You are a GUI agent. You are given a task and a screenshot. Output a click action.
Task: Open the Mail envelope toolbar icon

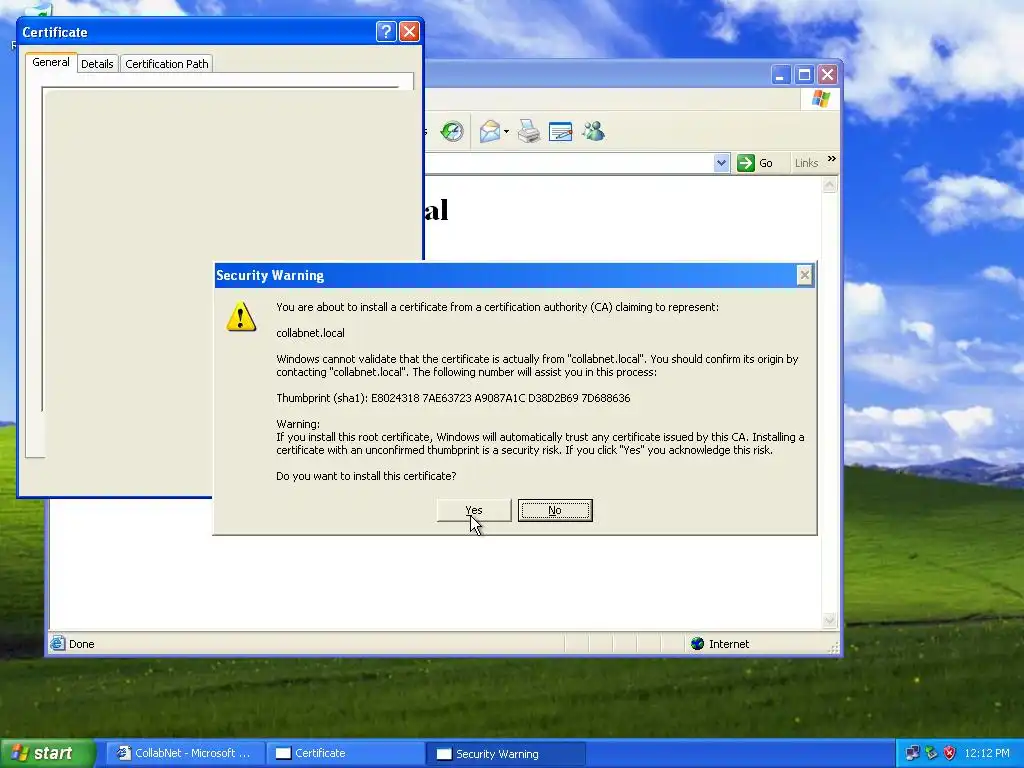490,131
